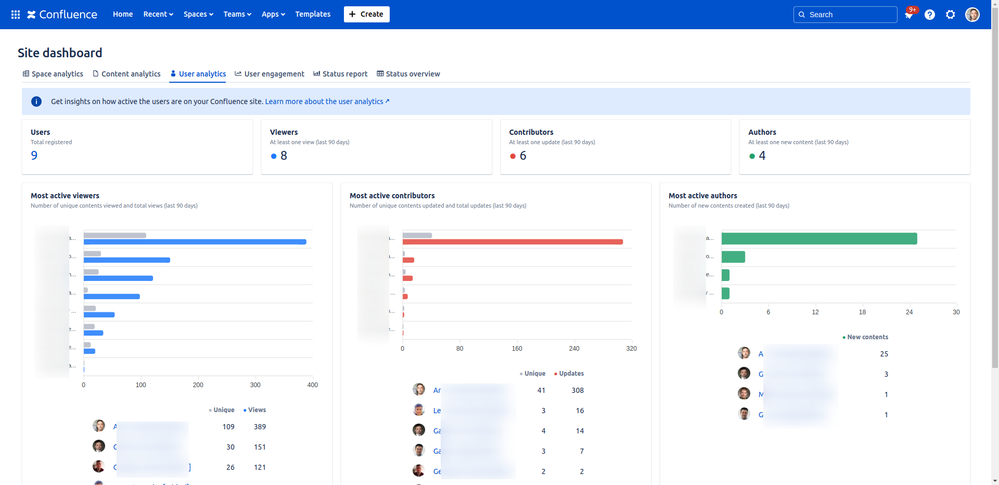
Task: Expand the Recent dropdown menu
Action: tap(158, 15)
